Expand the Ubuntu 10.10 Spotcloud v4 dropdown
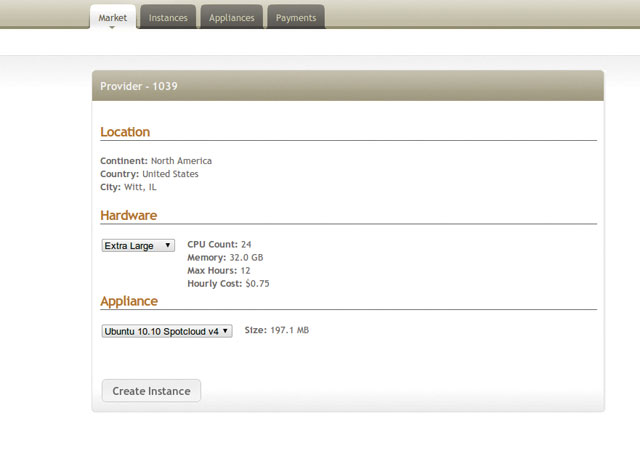640x453 pixels. pyautogui.click(x=166, y=331)
